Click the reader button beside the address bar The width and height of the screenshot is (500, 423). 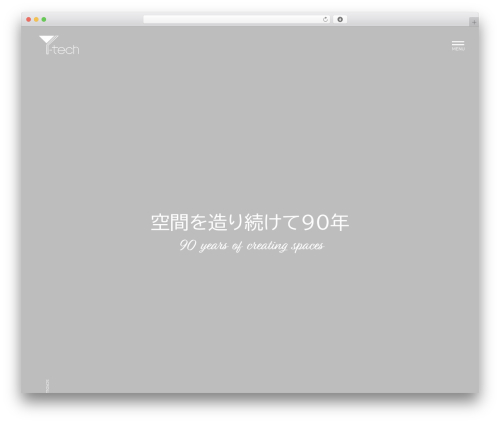(340, 20)
